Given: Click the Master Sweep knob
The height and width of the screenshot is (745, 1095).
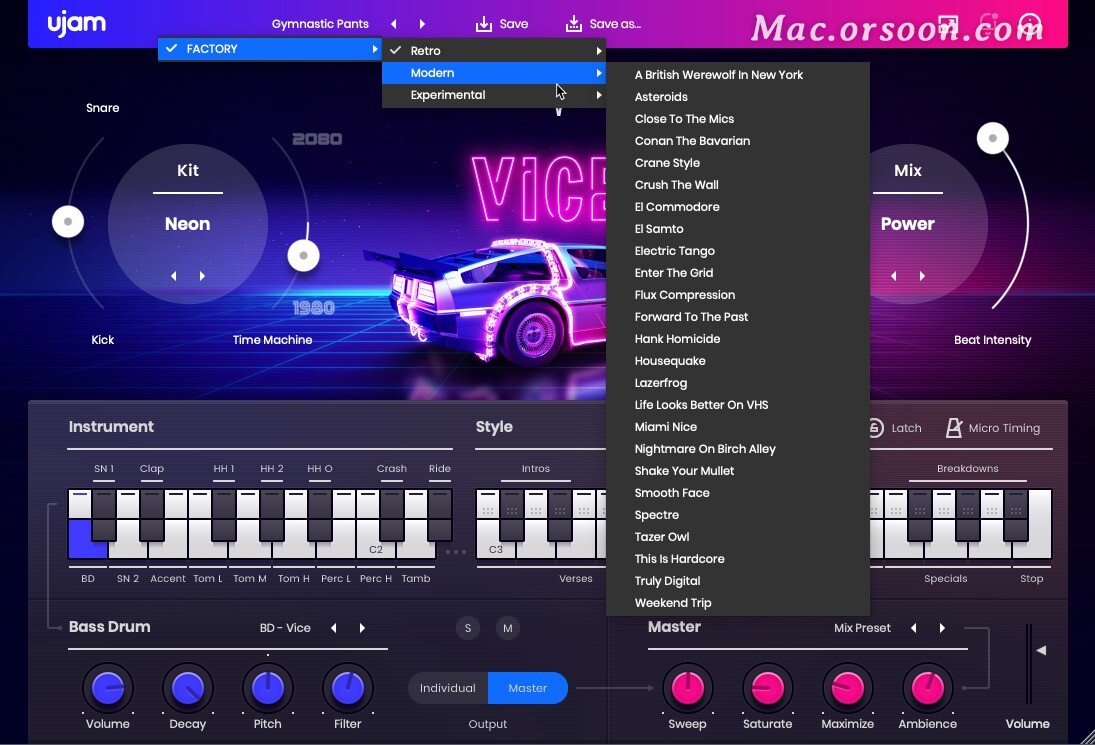Looking at the screenshot, I should (687, 688).
